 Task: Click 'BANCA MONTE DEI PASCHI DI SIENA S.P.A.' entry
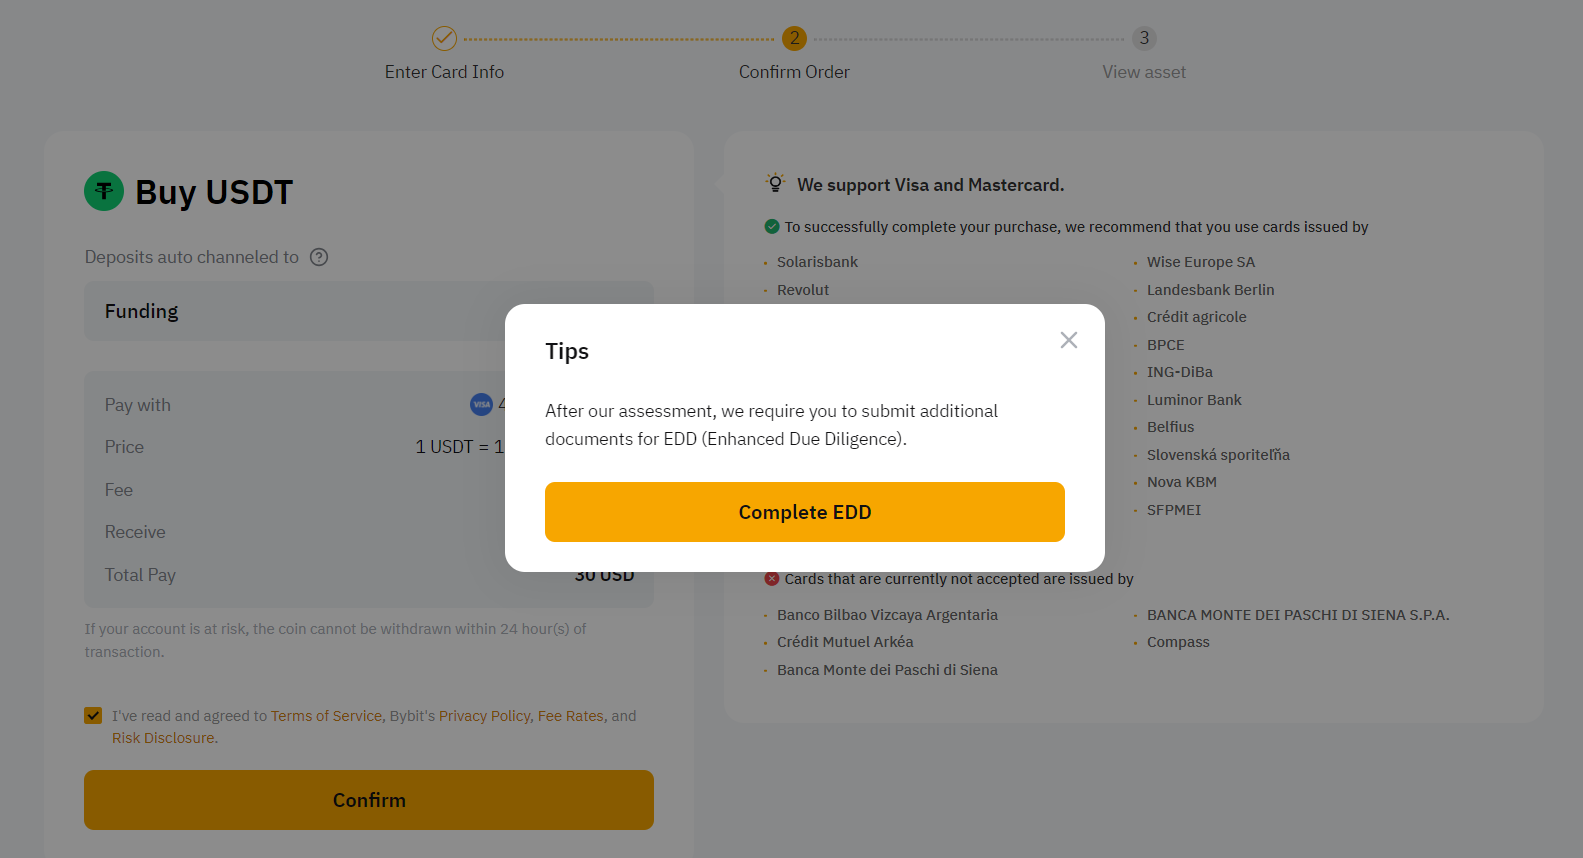click(x=1298, y=615)
